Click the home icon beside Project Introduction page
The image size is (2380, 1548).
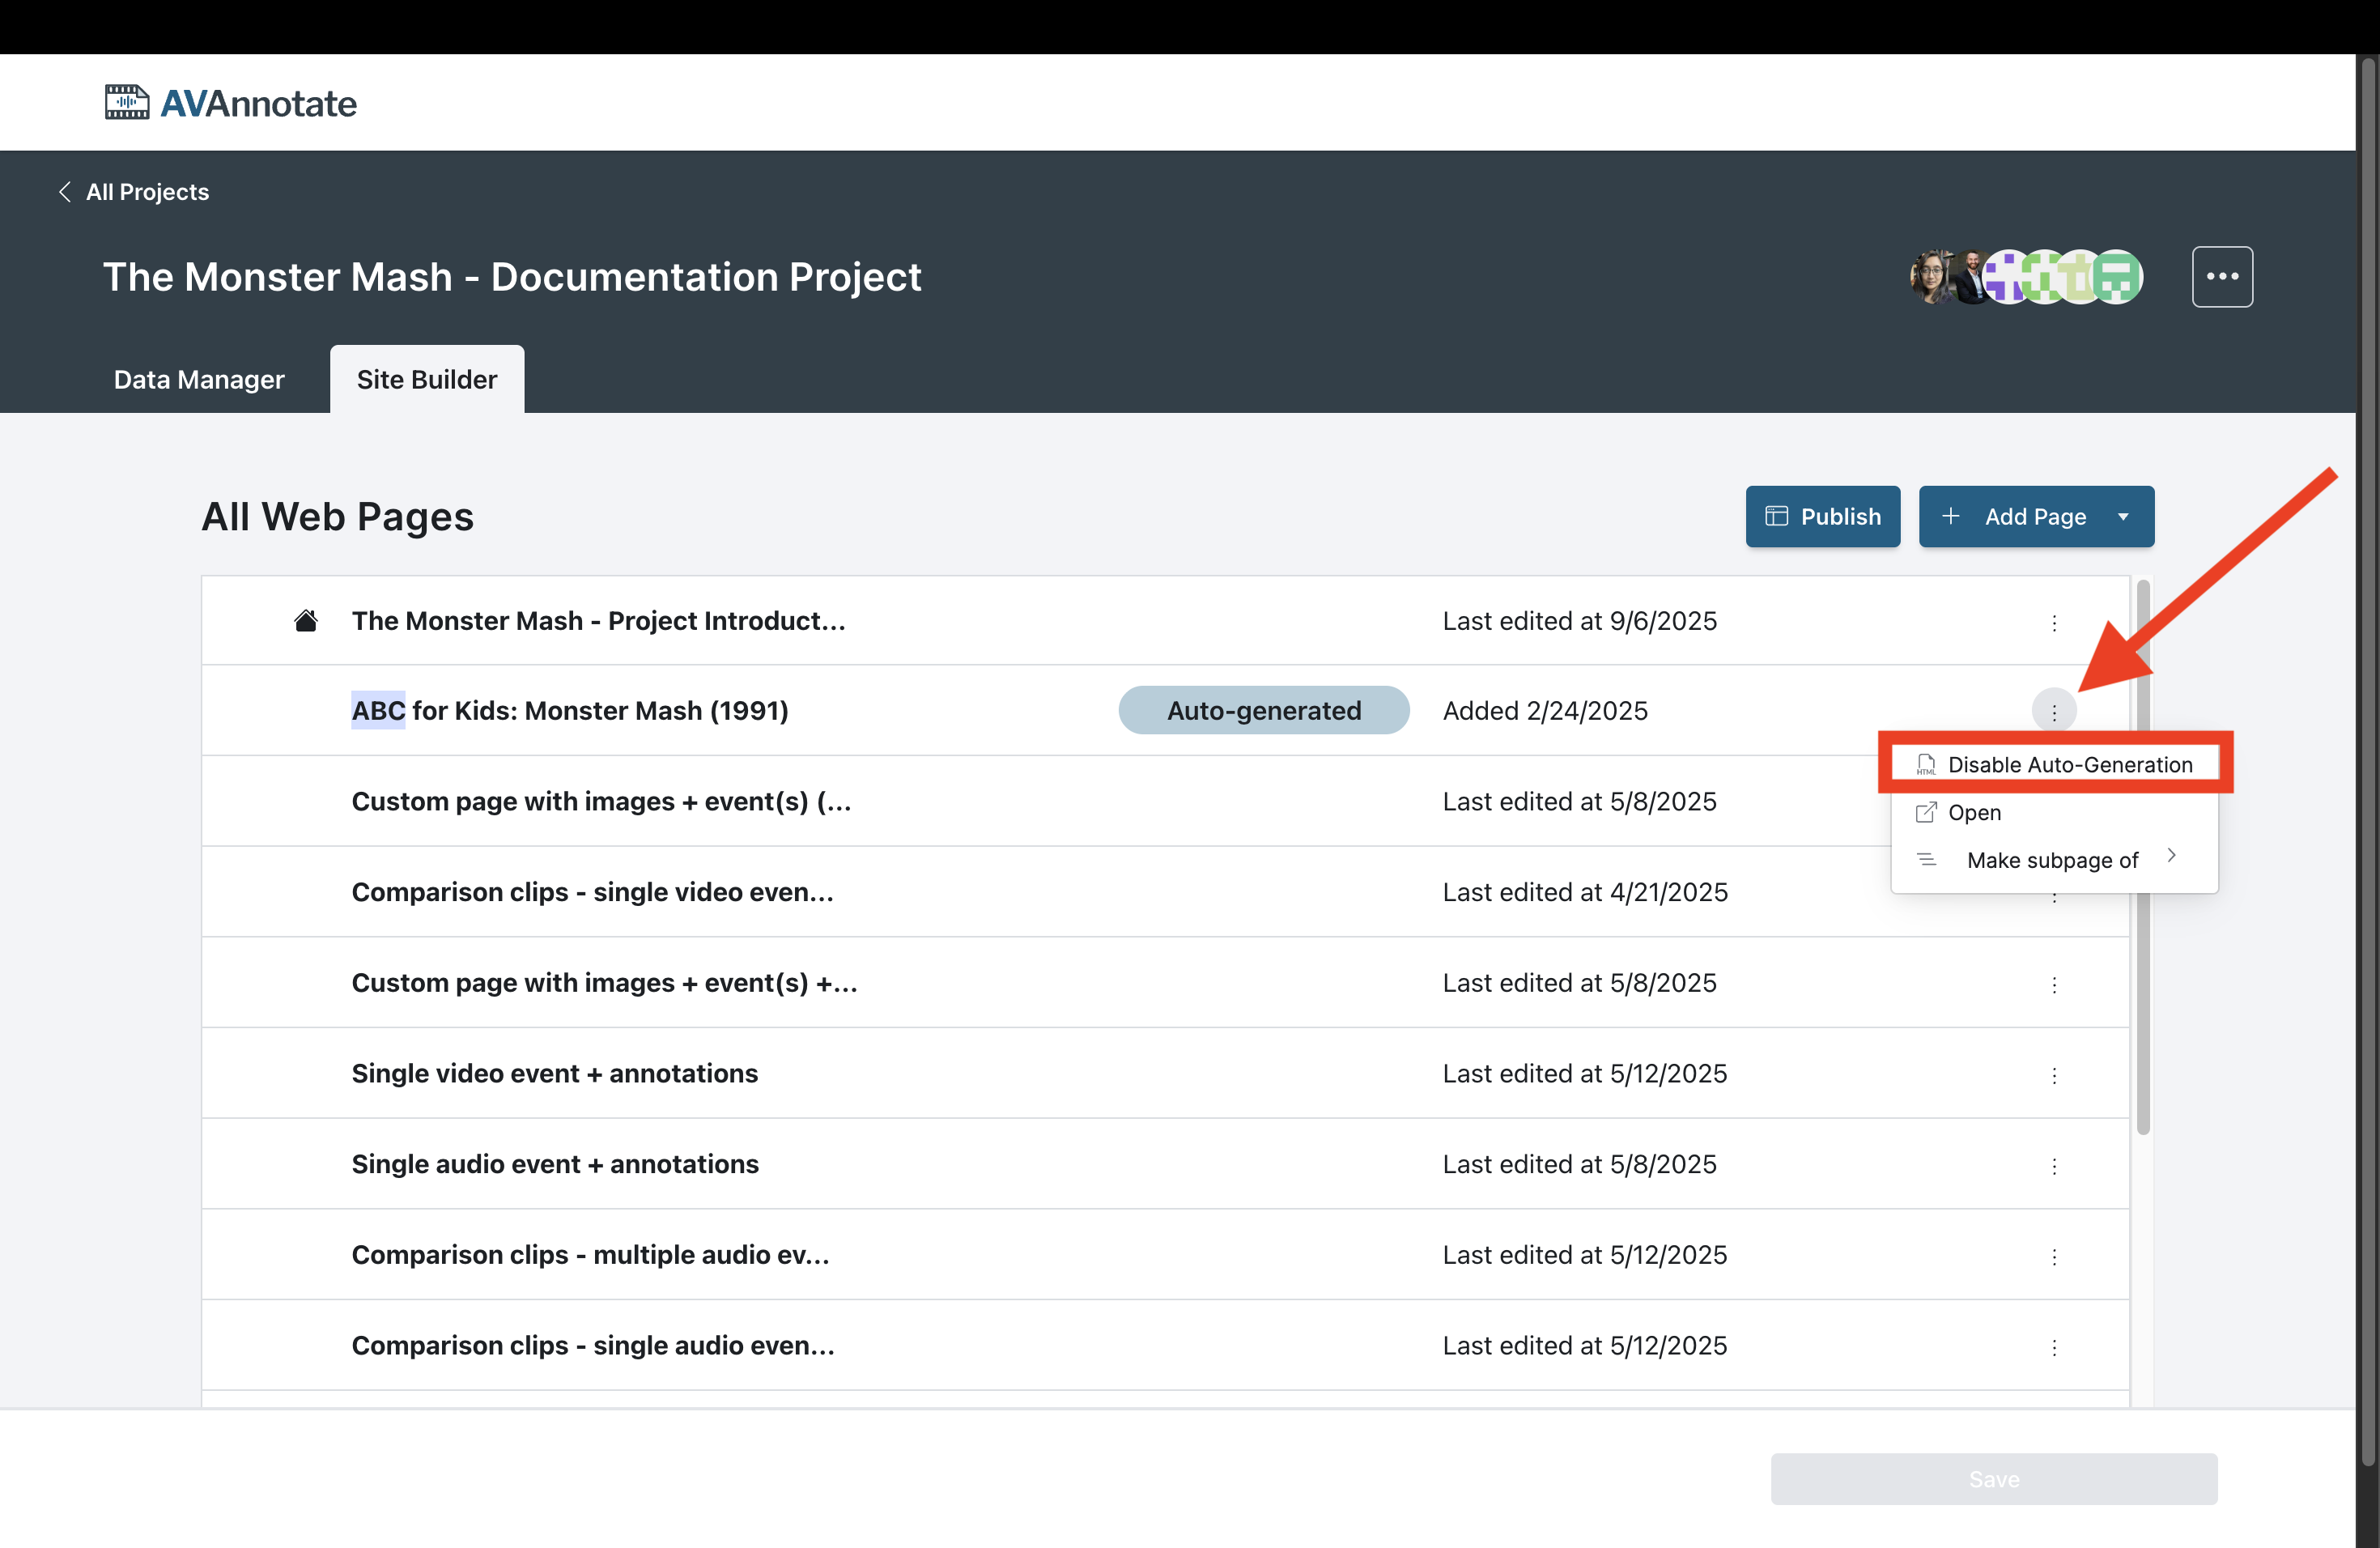pos(306,621)
